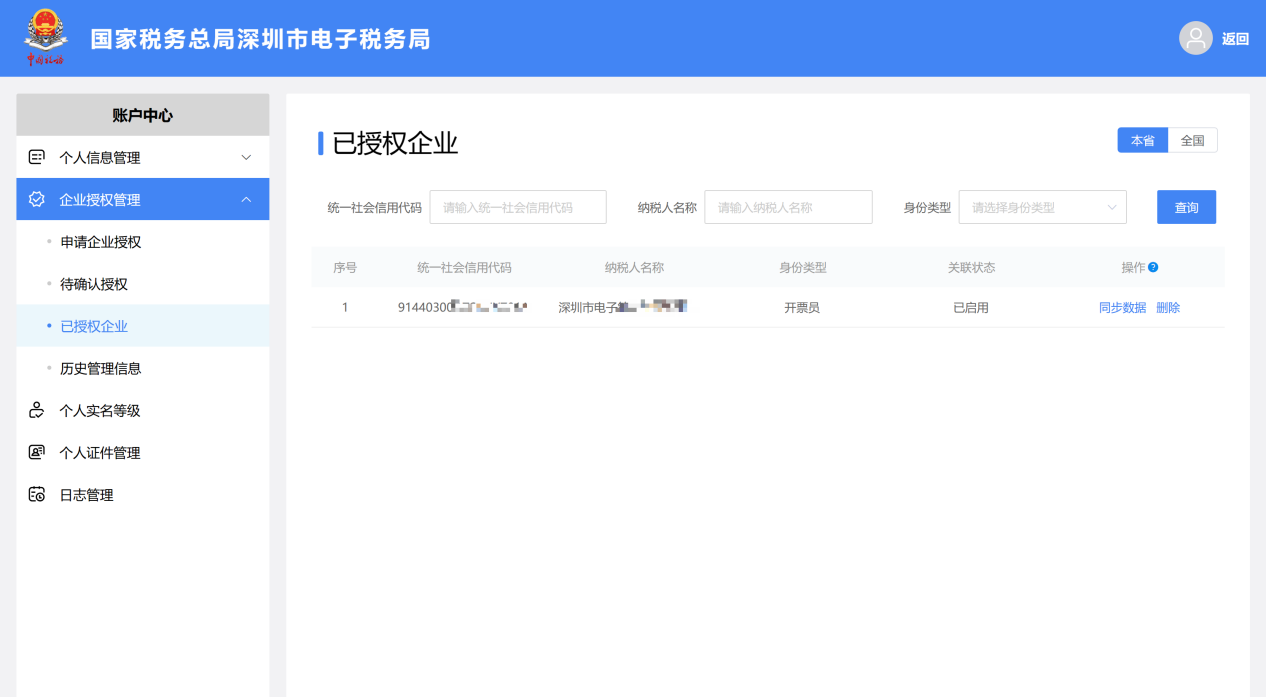
Task: Open 待确认授权 menu item
Action: (x=94, y=284)
